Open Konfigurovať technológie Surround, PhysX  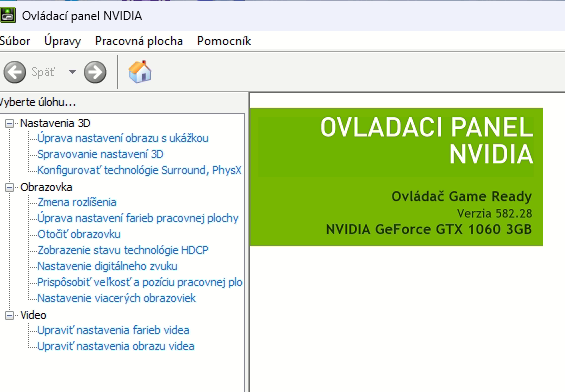(x=139, y=170)
